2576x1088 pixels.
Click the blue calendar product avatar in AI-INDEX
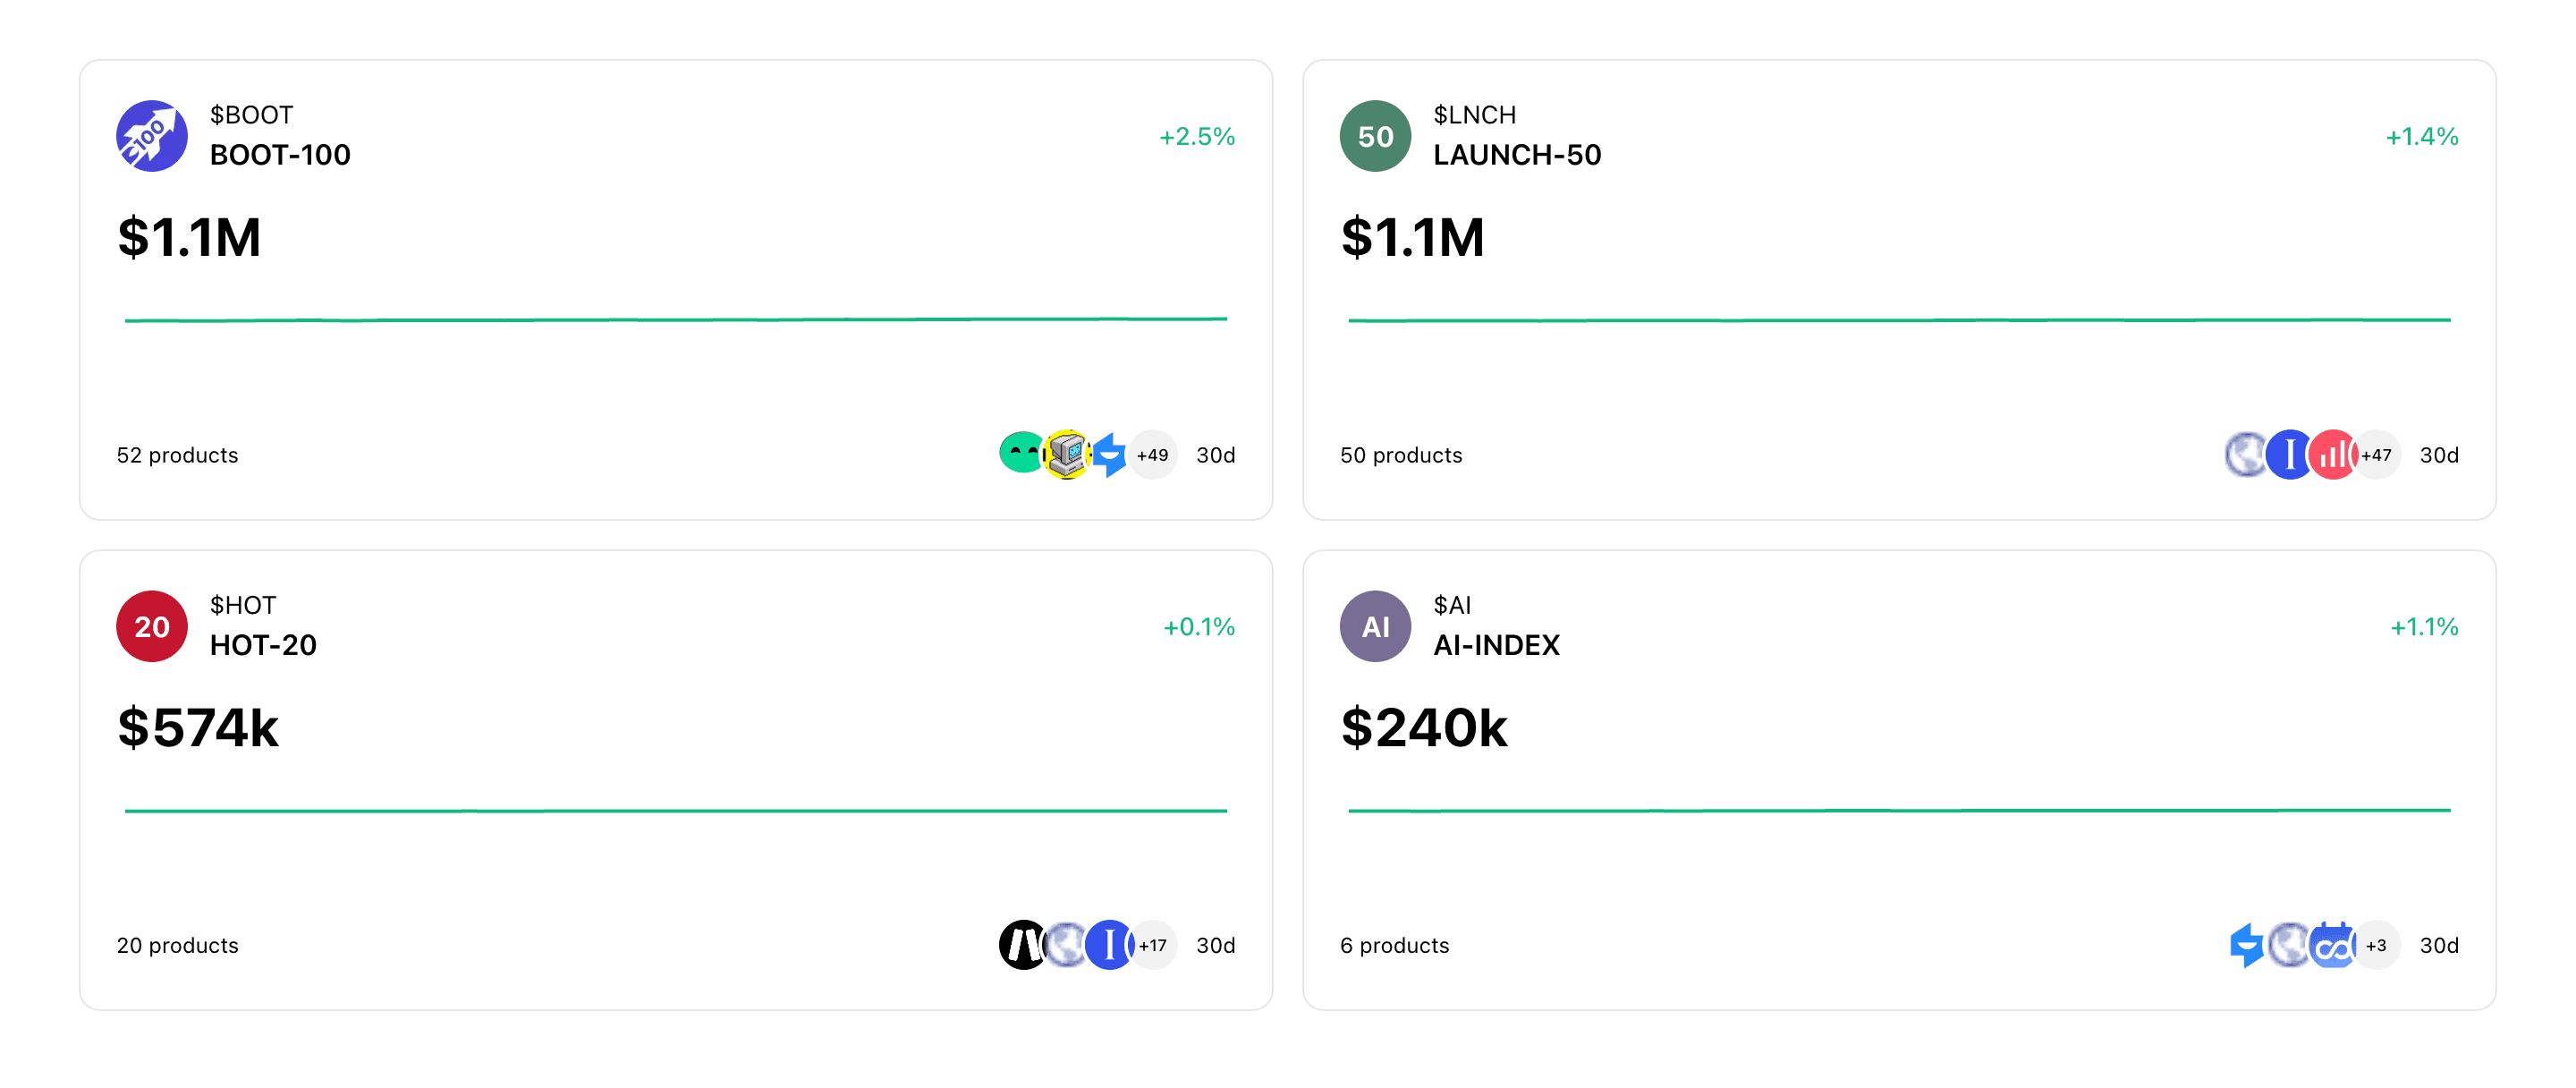(x=2332, y=944)
